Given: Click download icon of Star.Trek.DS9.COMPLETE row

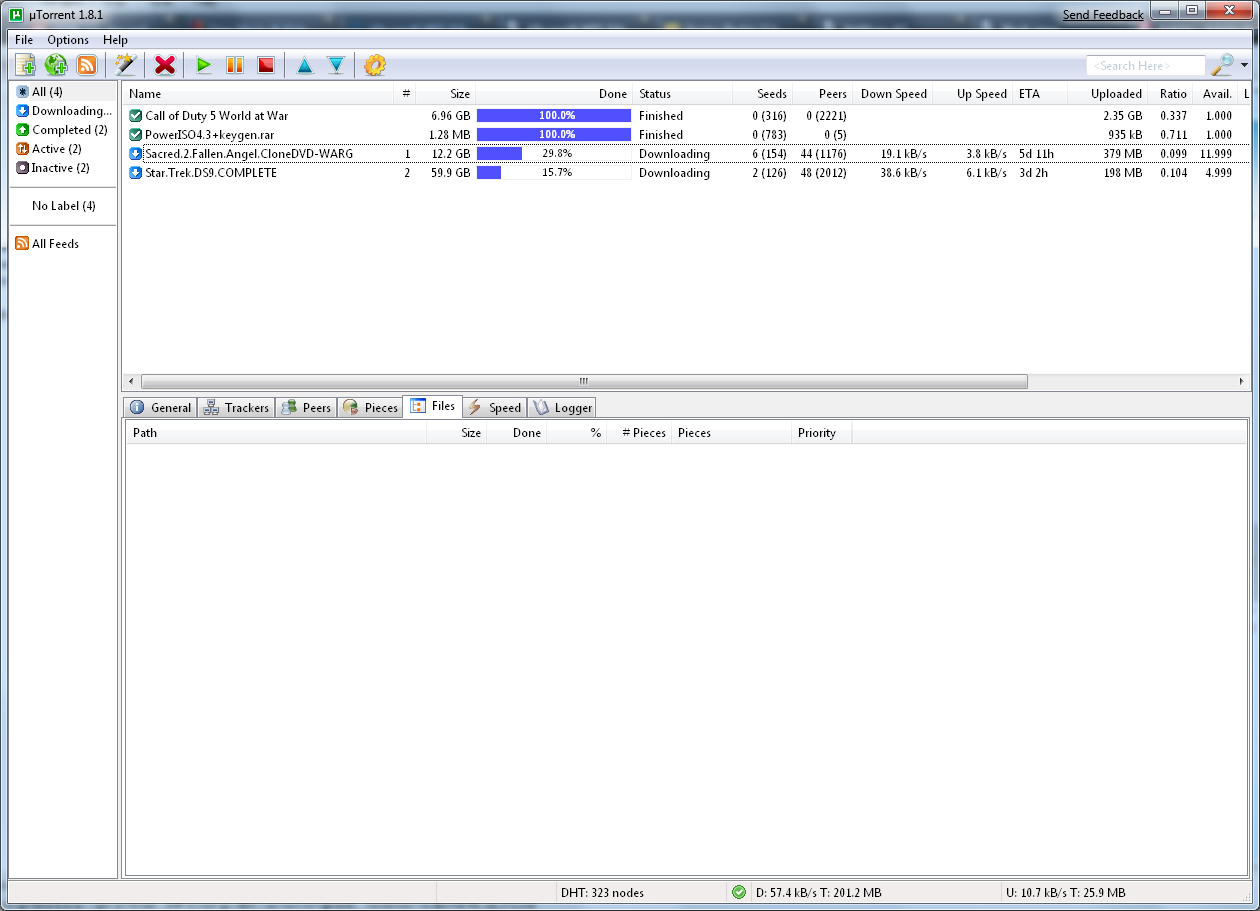Looking at the screenshot, I should pos(136,173).
